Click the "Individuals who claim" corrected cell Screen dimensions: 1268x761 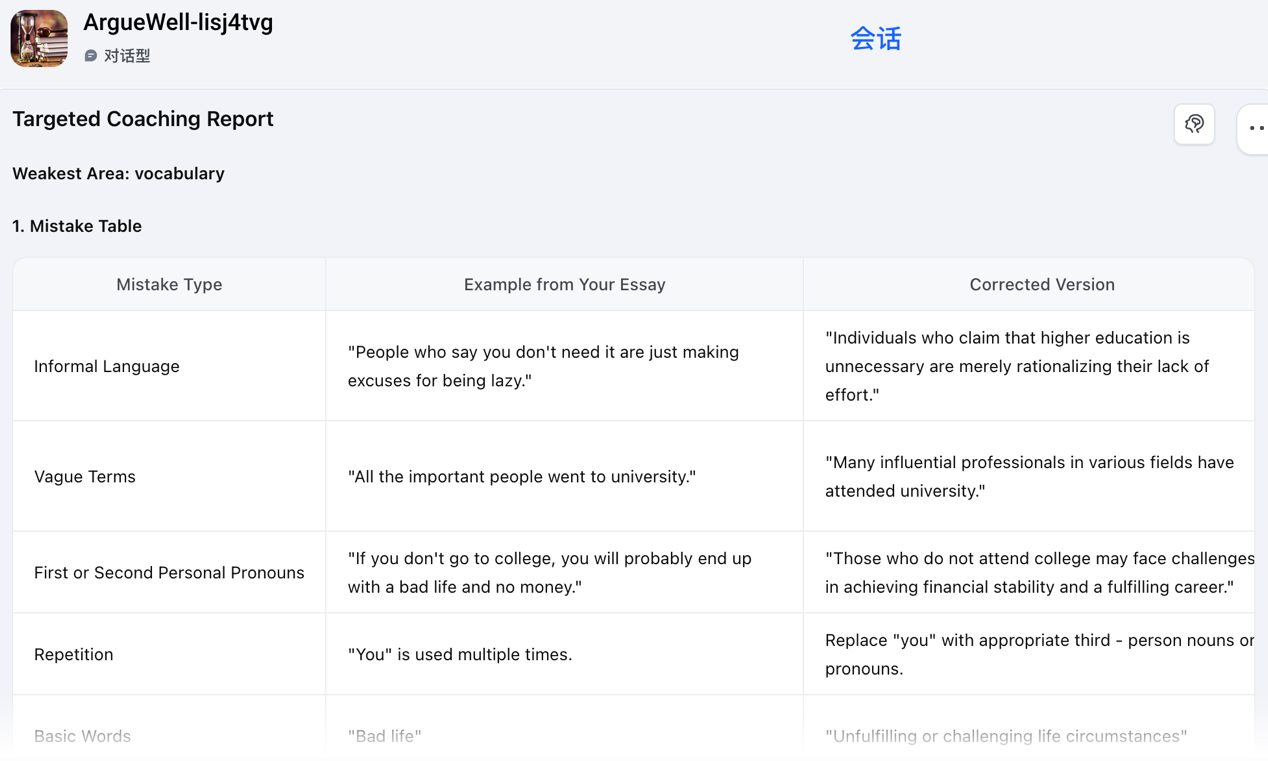[x=1017, y=366]
